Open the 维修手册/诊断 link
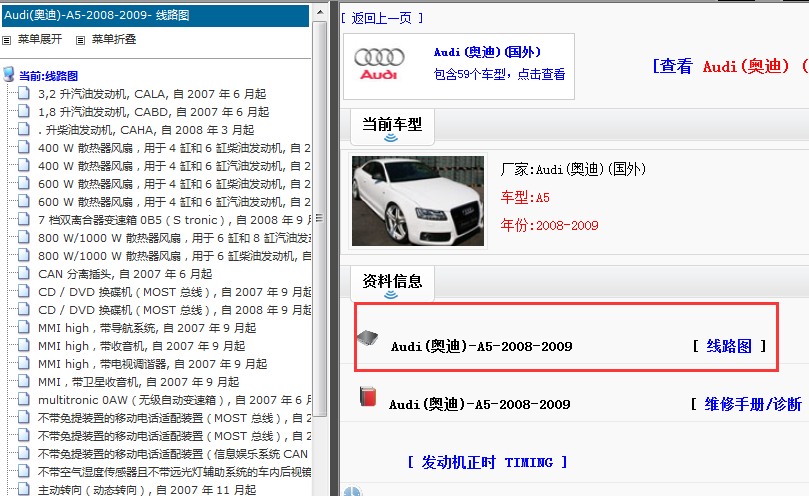 (753, 404)
